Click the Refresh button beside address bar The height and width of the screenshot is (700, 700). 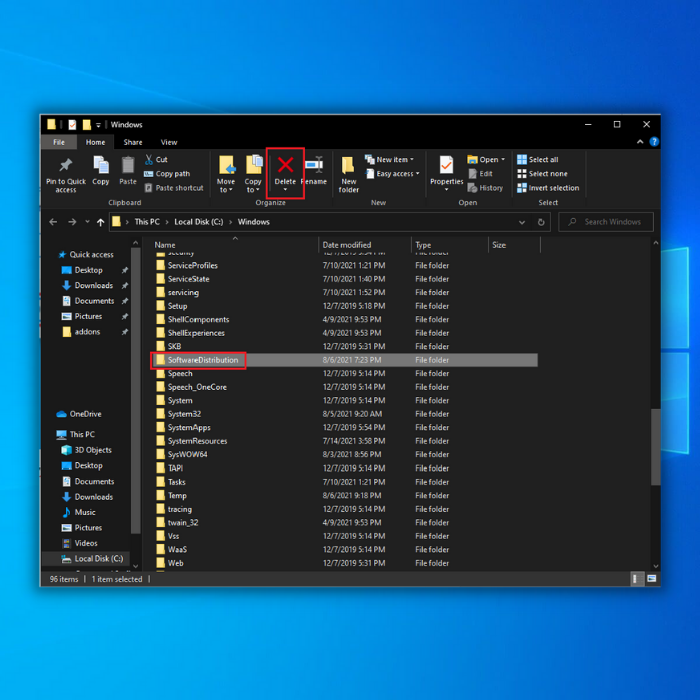click(x=541, y=222)
